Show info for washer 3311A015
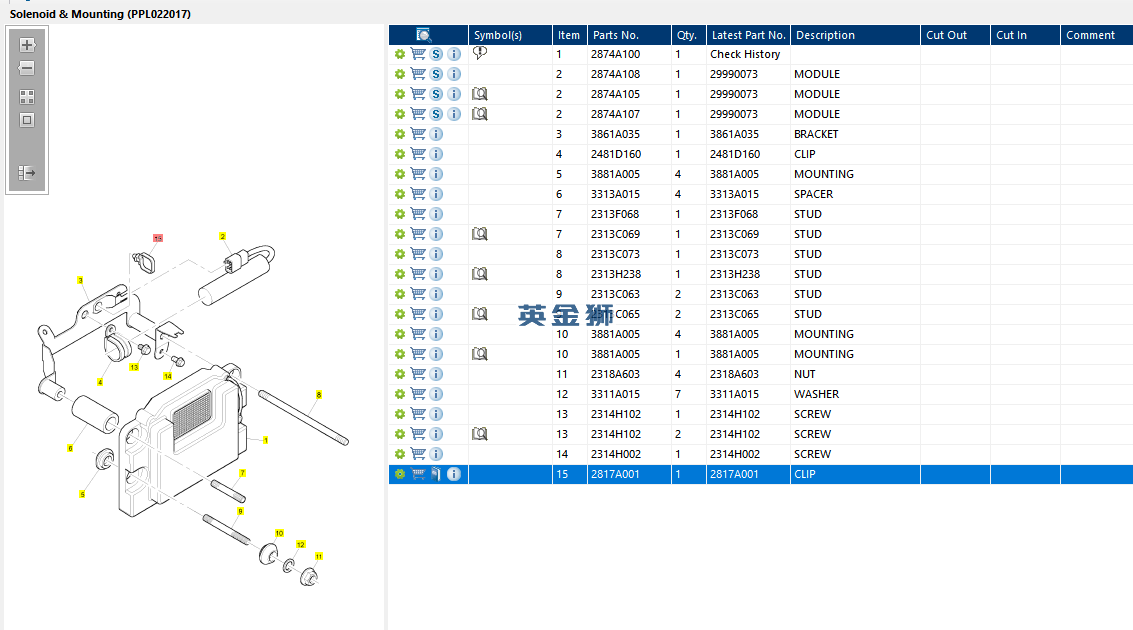The width and height of the screenshot is (1133, 630). (436, 394)
